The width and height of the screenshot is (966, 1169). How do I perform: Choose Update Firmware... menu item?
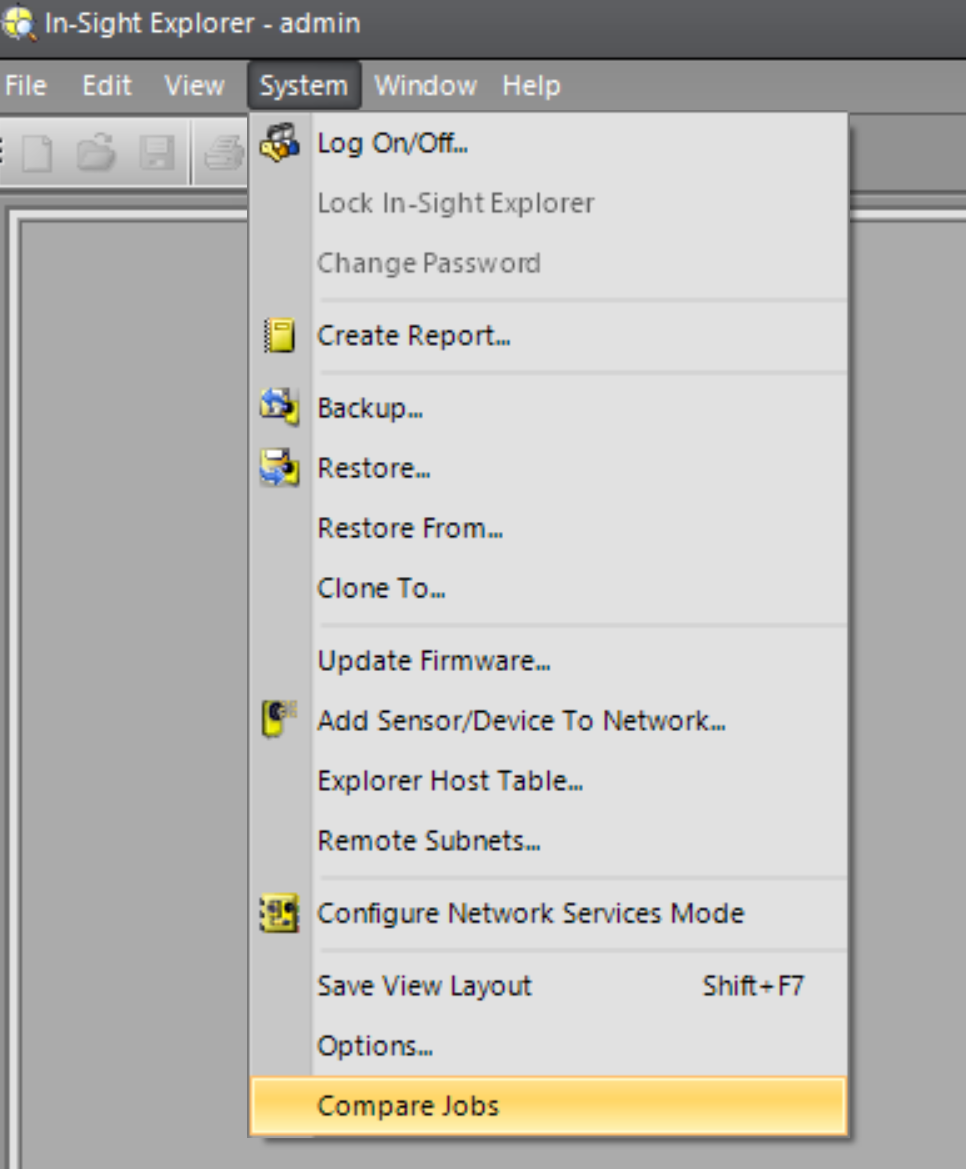click(x=434, y=661)
